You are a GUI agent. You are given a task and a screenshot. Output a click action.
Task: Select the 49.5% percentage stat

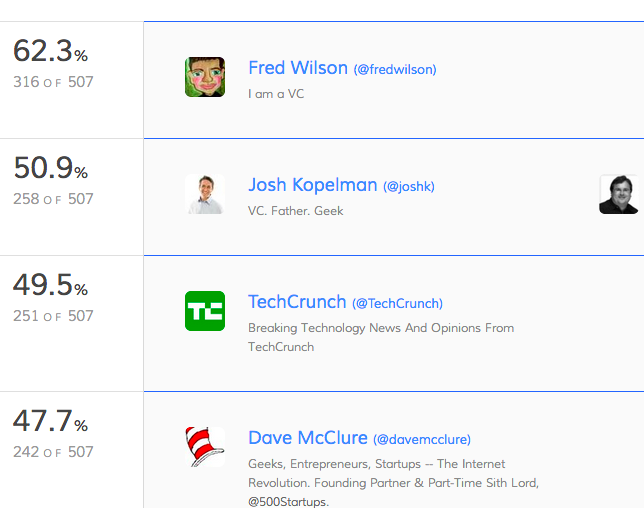51,285
